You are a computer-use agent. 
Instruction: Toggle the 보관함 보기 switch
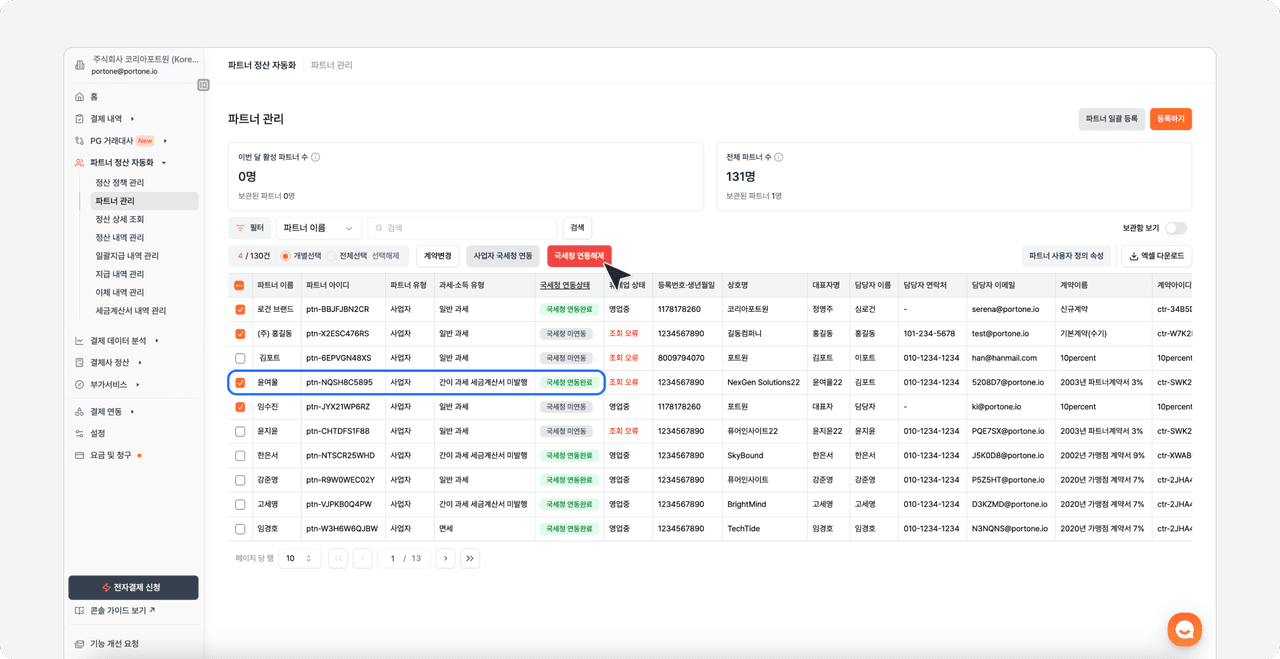point(1175,228)
